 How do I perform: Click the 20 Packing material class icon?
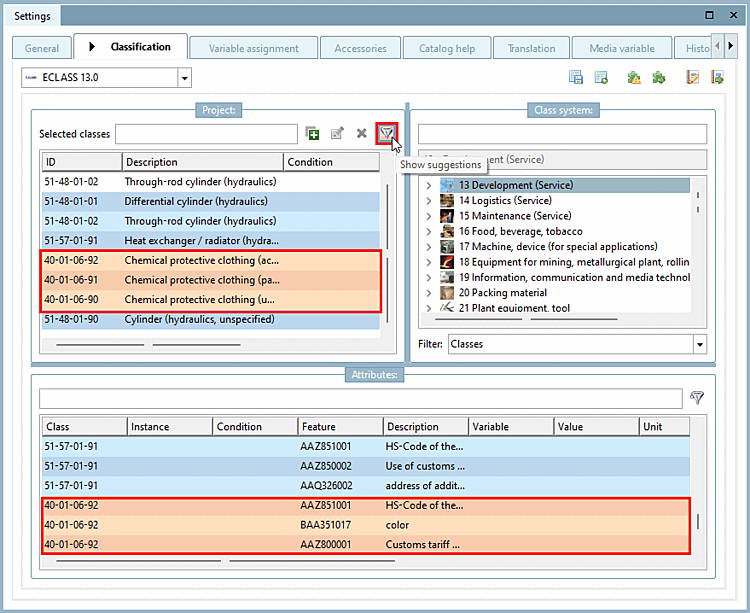[x=447, y=292]
